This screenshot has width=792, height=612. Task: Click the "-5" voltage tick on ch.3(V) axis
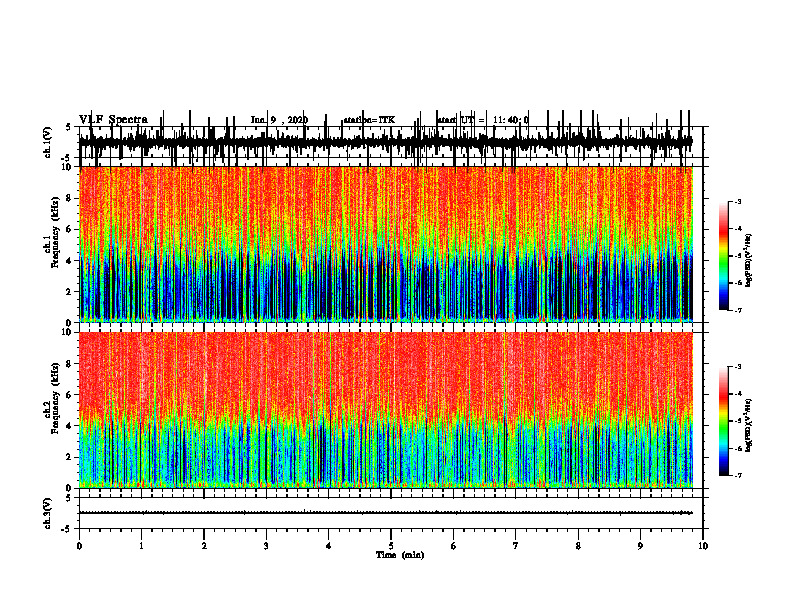click(x=68, y=529)
